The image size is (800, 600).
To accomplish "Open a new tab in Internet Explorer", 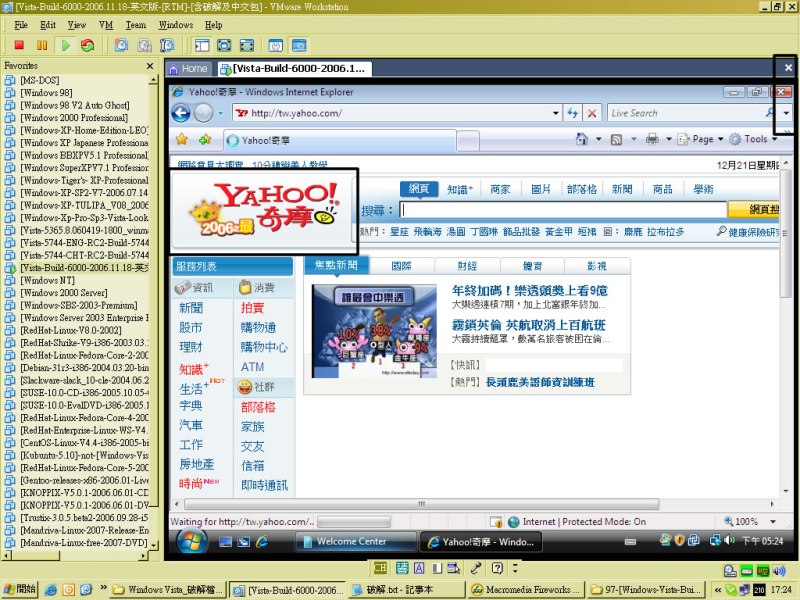I will (468, 140).
